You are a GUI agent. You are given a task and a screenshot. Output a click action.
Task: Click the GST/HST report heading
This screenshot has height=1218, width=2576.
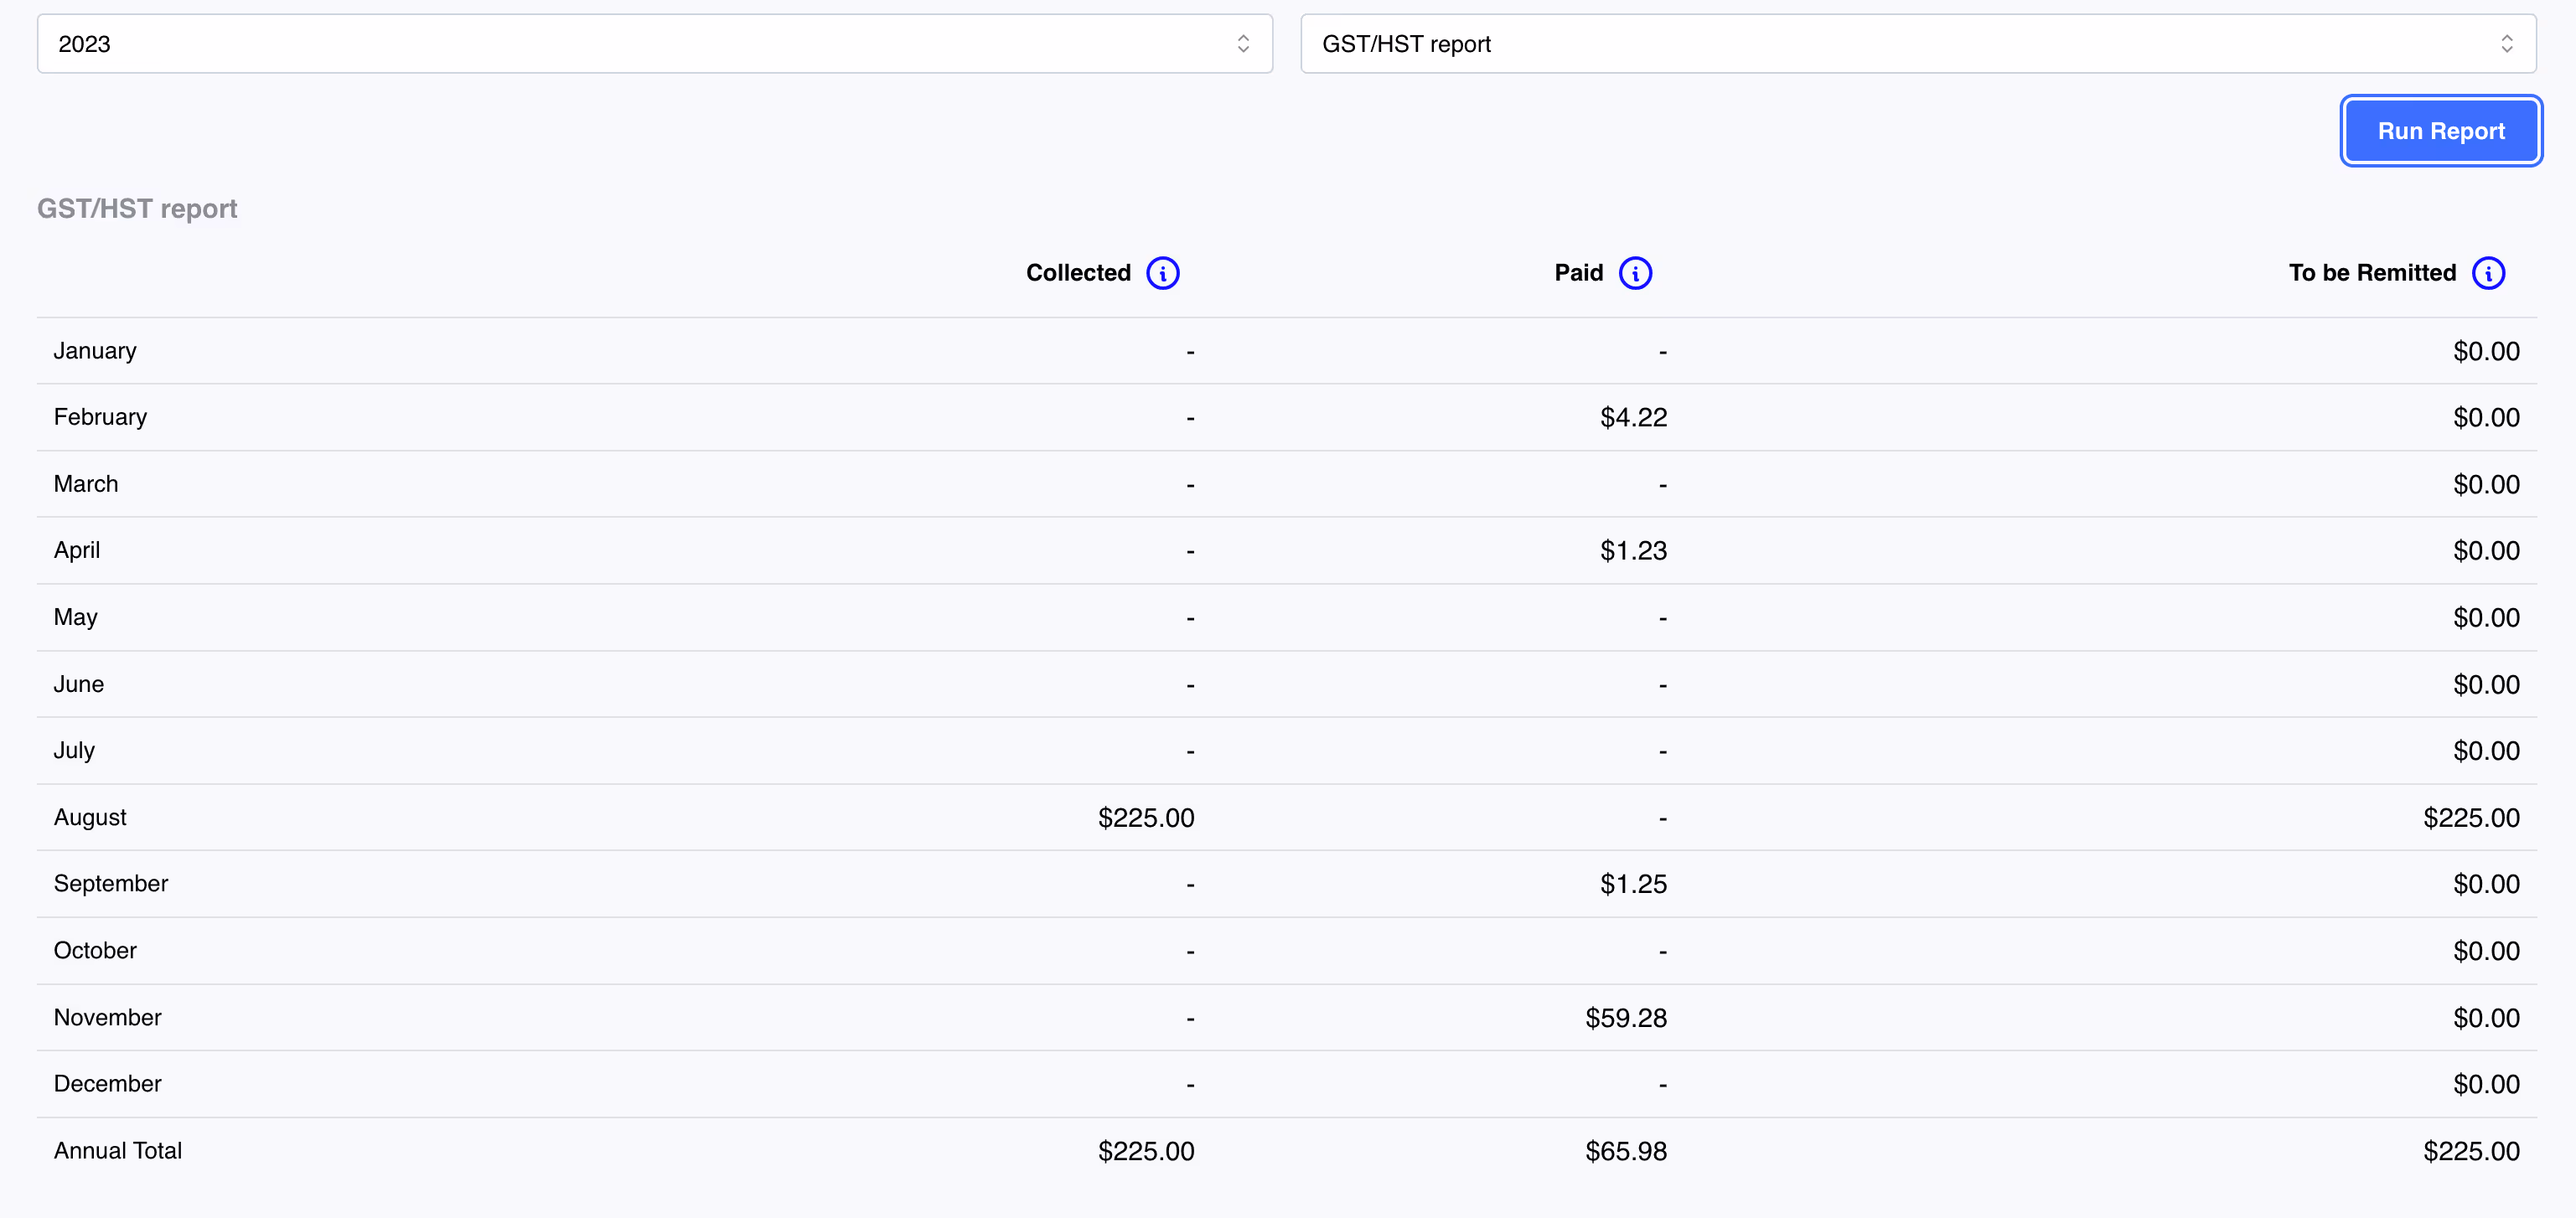click(x=137, y=208)
